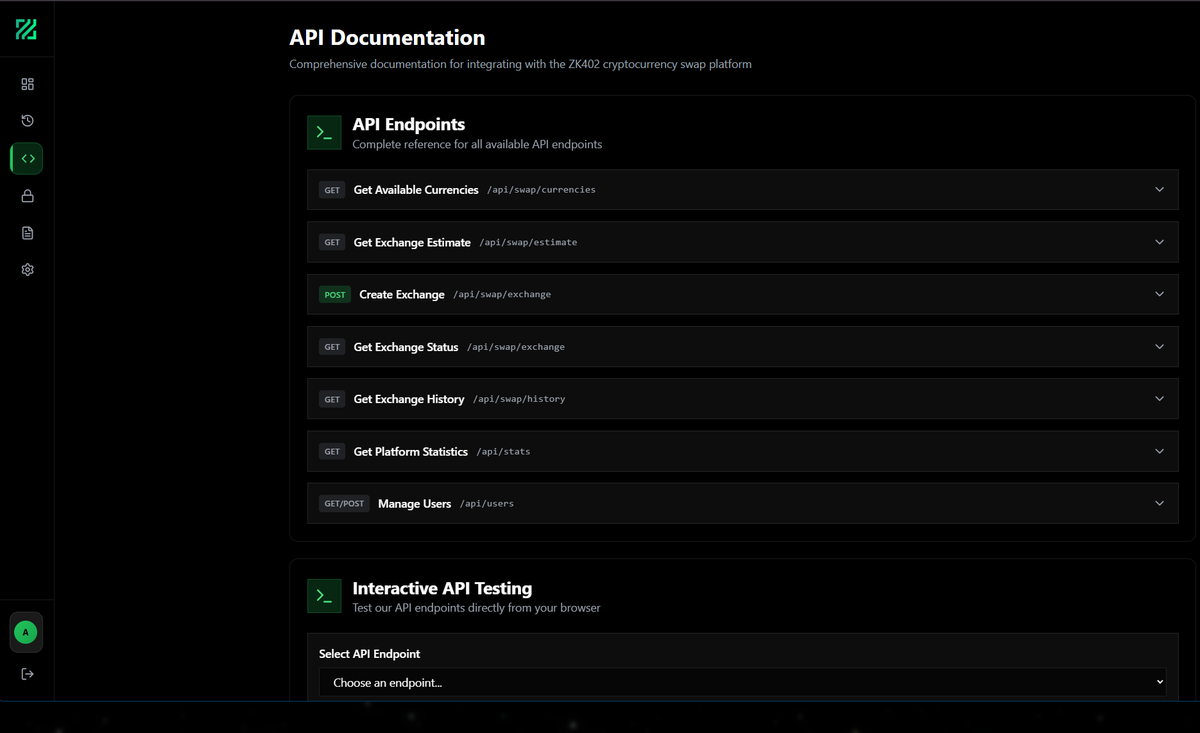This screenshot has height=733, width=1200.
Task: Click the 'Interactive API Testing' heading
Action: coord(442,588)
